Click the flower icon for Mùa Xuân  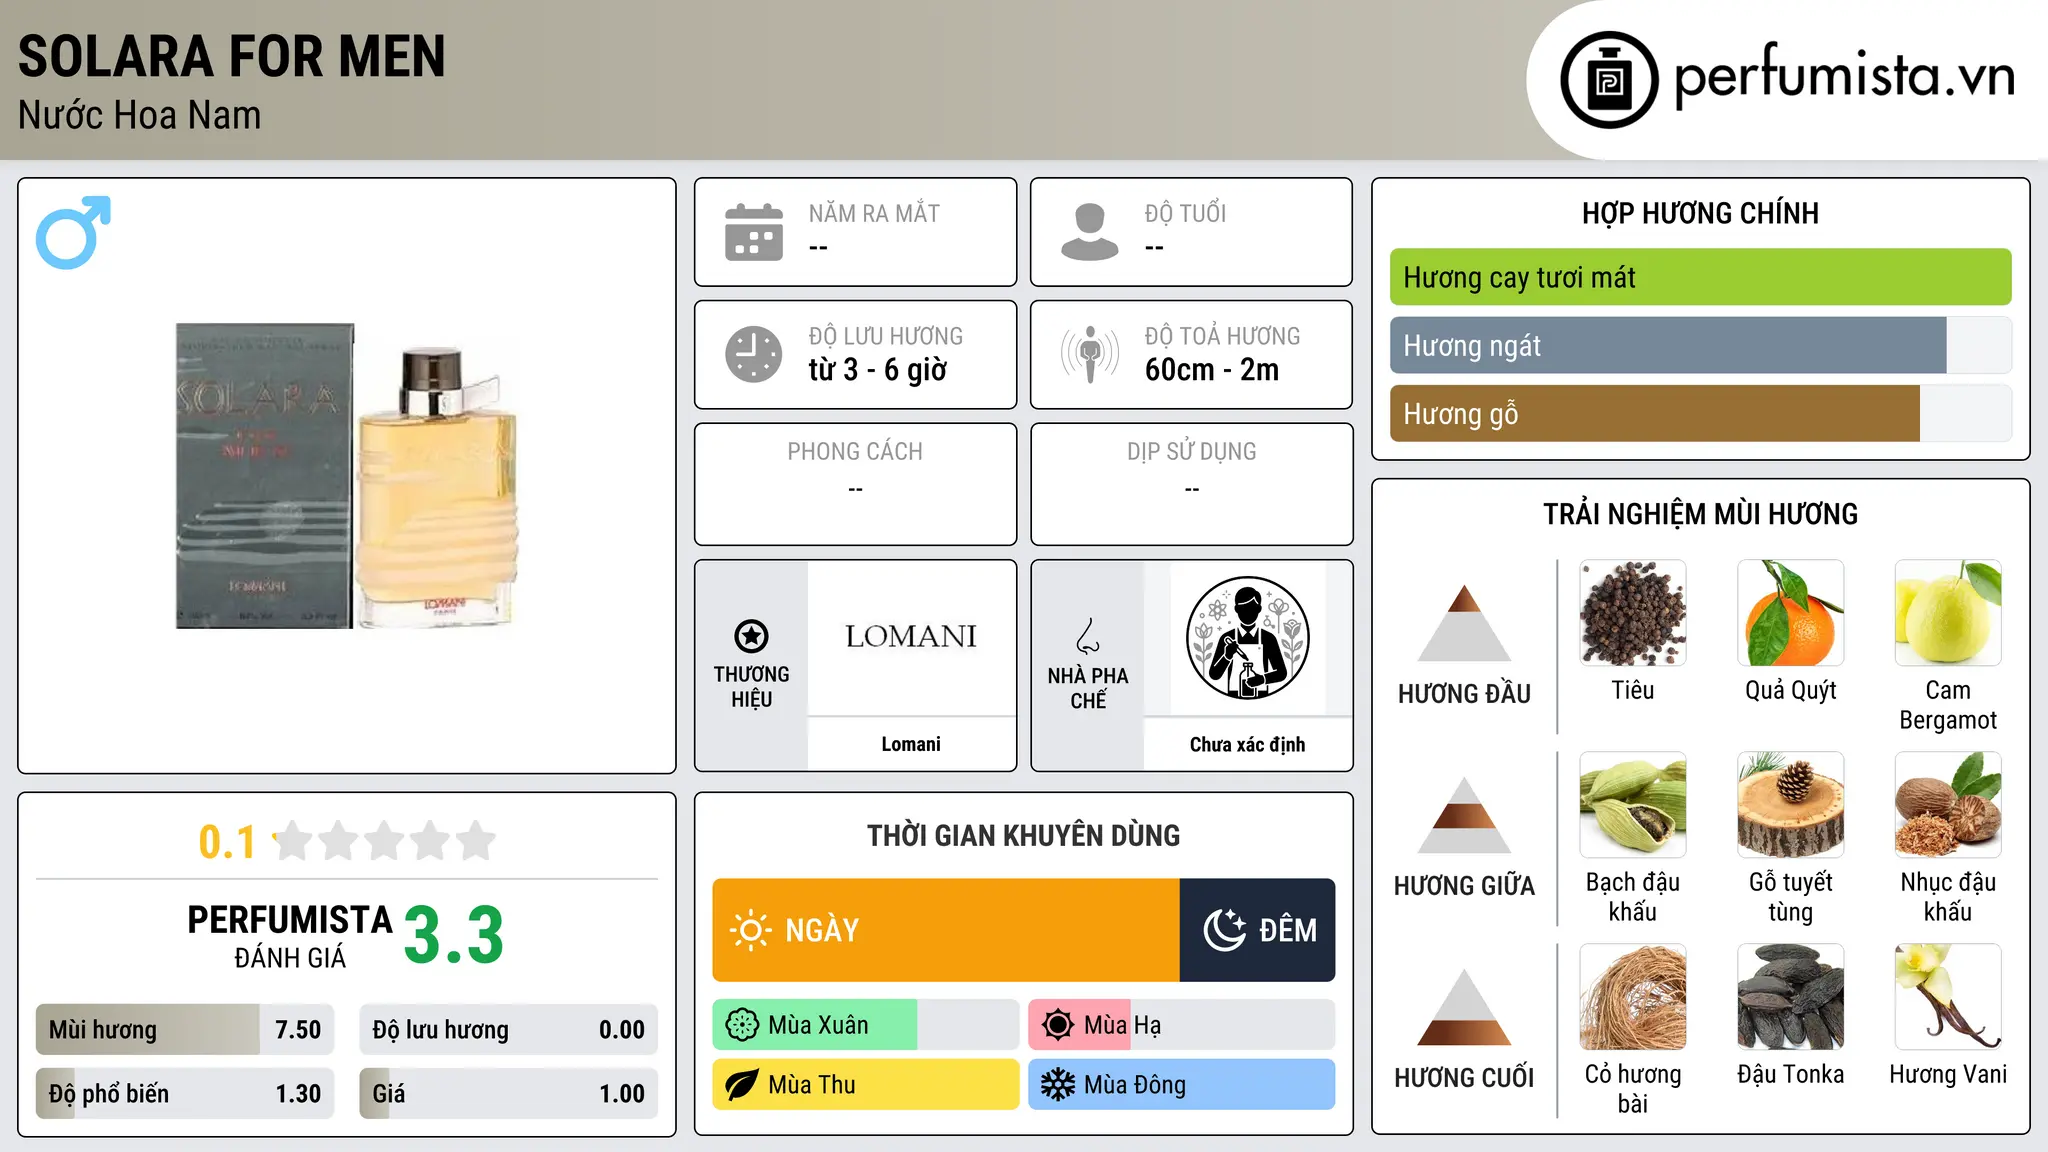(742, 1025)
